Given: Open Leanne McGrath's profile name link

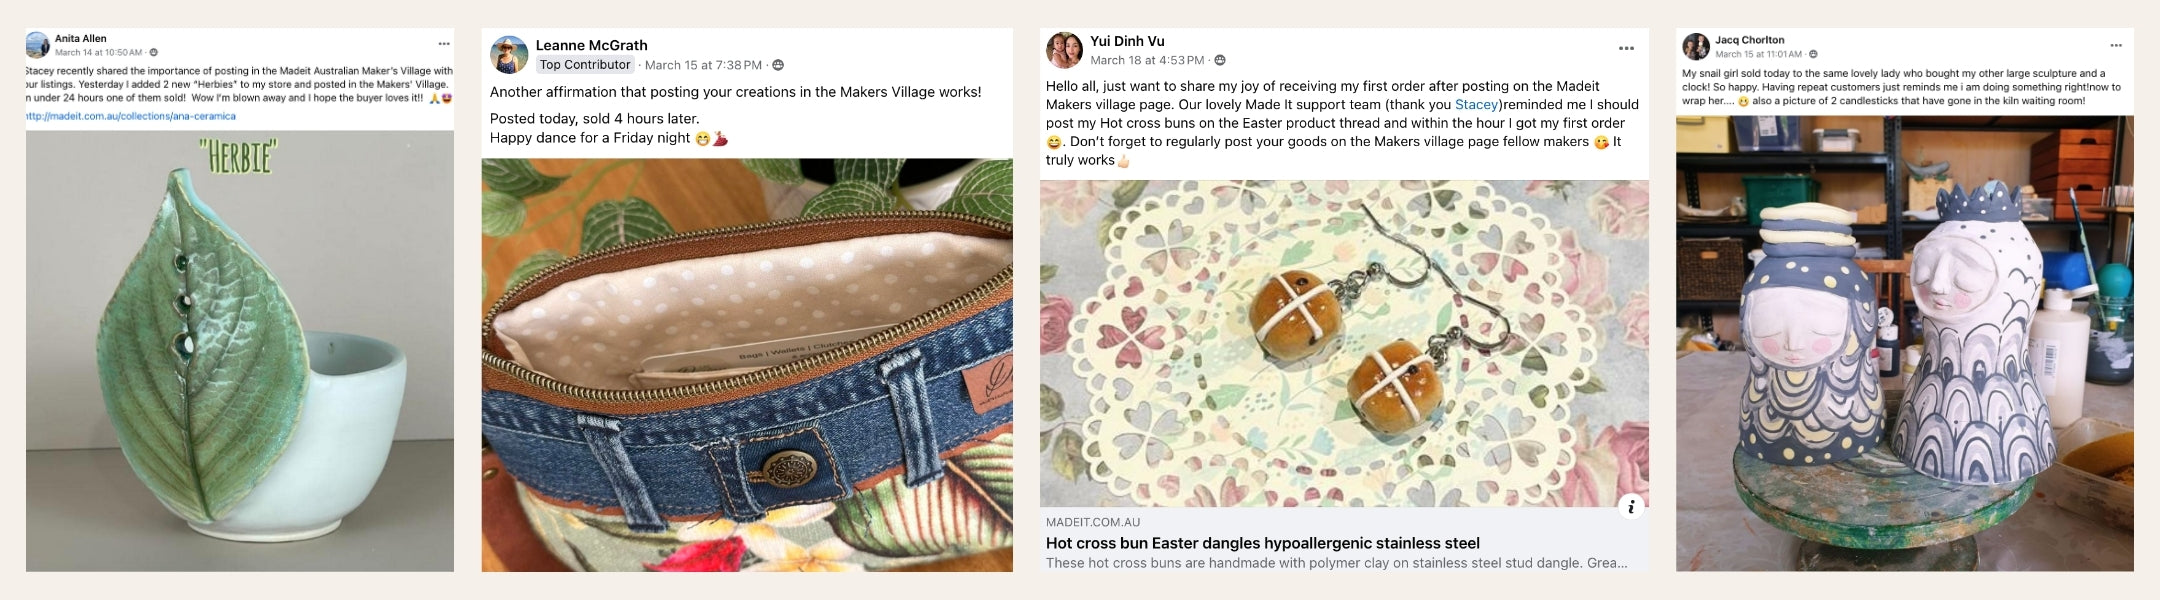Looking at the screenshot, I should pyautogui.click(x=591, y=45).
